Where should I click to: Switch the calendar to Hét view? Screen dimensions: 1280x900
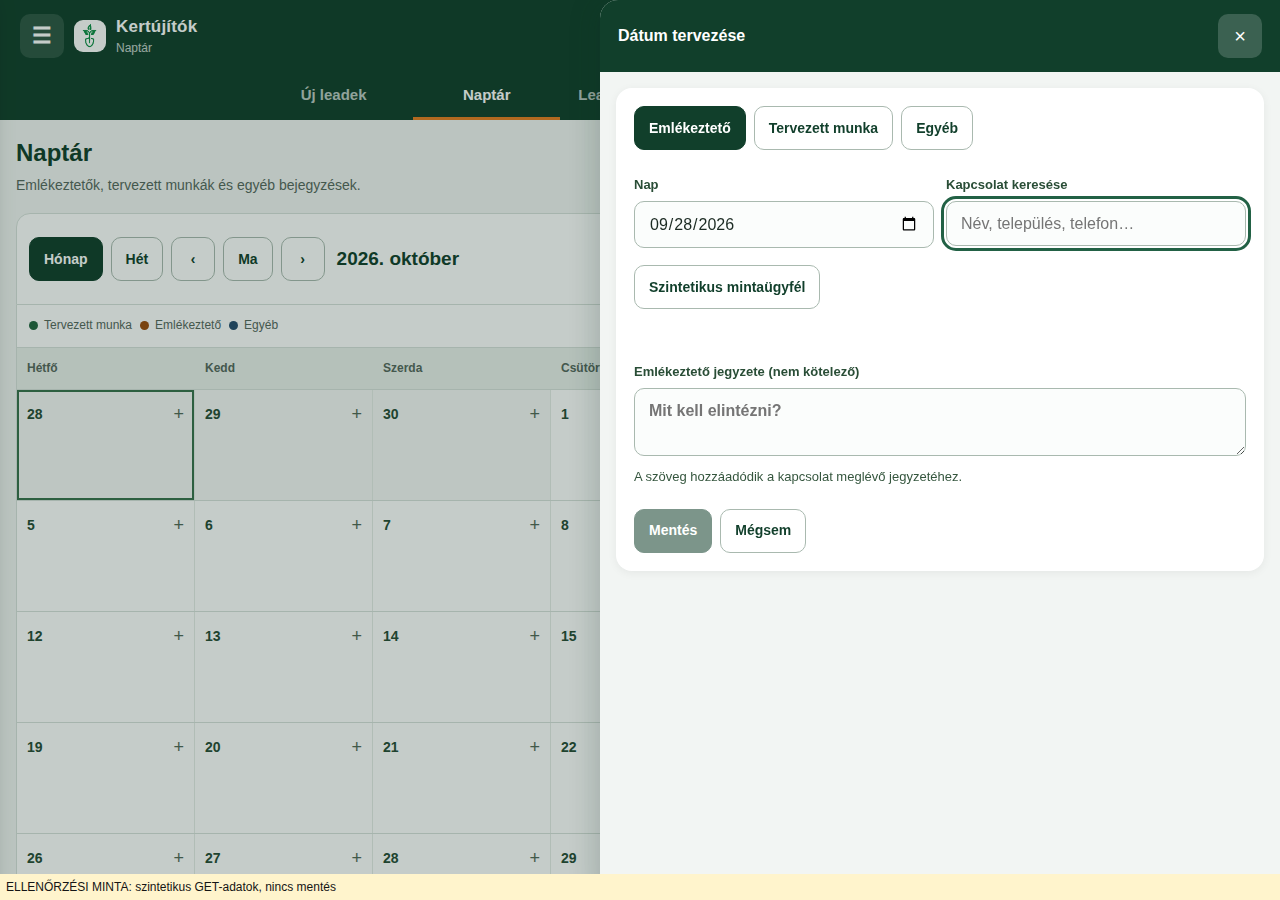pyautogui.click(x=137, y=259)
